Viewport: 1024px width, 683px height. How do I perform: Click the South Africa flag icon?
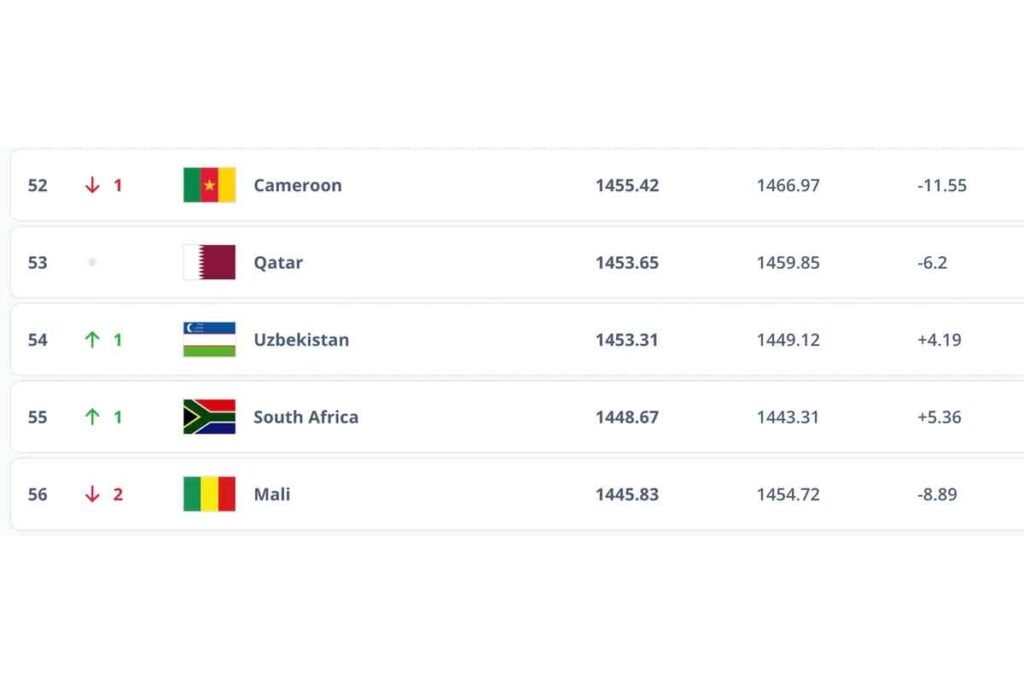pos(209,417)
